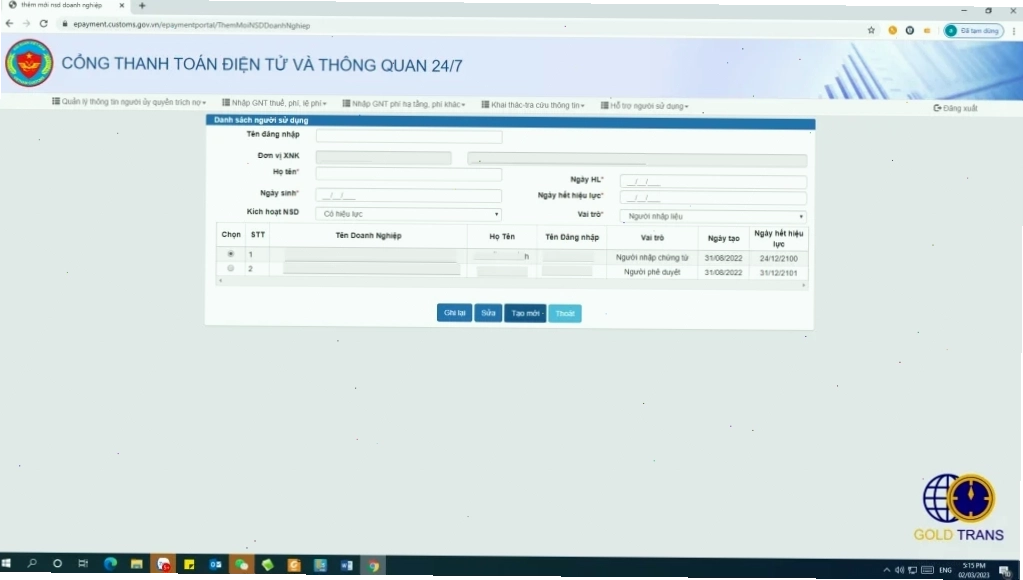Expand Quản lý thông tin người ủy quyền menu
Viewport: 1023px width, 580px height.
[x=129, y=102]
